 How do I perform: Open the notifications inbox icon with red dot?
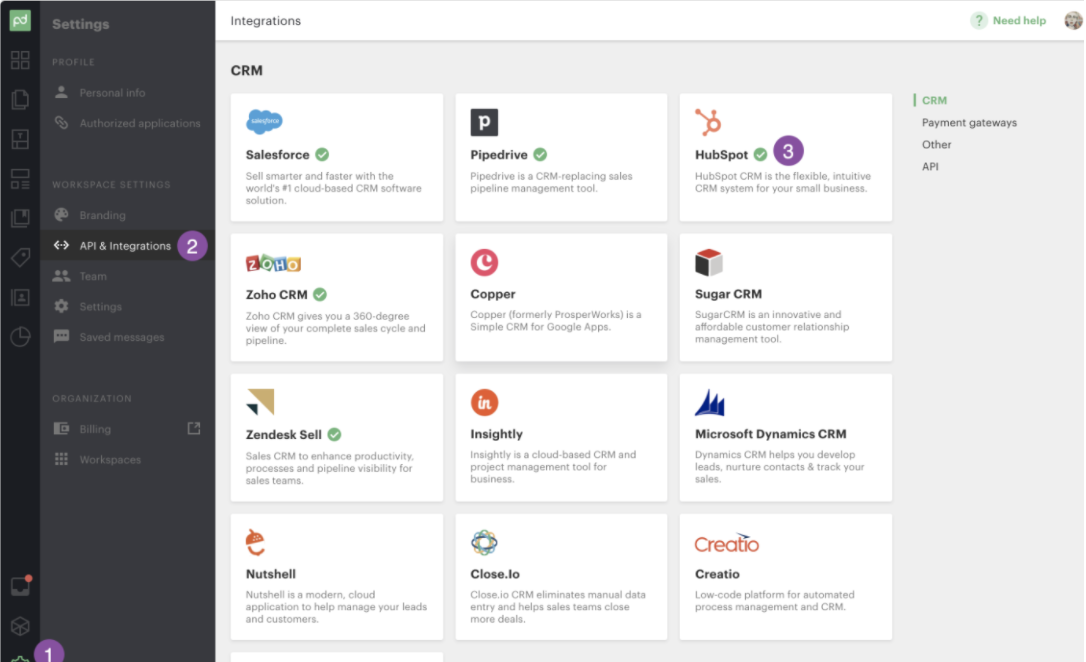tap(20, 586)
